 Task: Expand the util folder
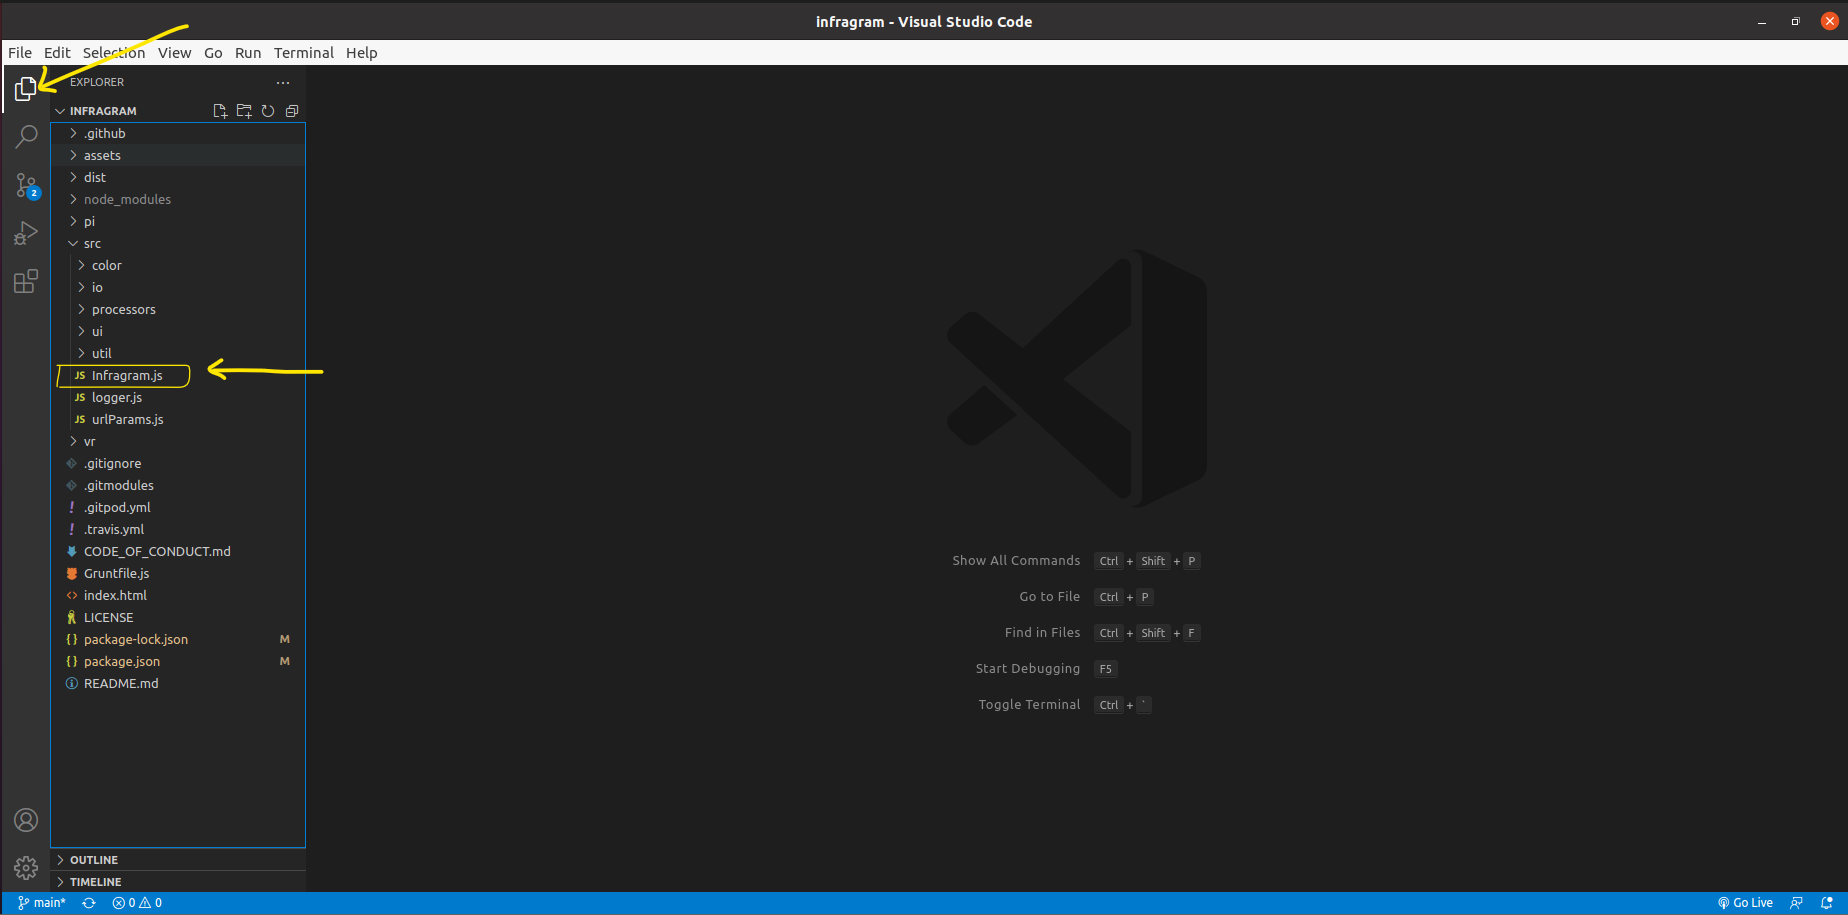coord(178,354)
